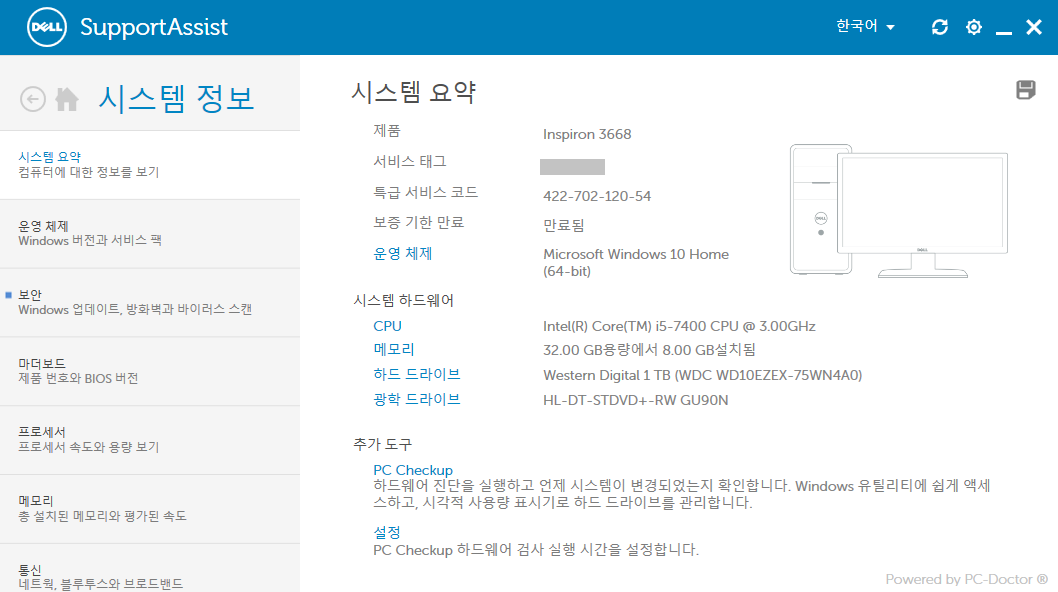Minimize the SupportAssist window
Screen dimensions: 1058x592
[x=1003, y=31]
